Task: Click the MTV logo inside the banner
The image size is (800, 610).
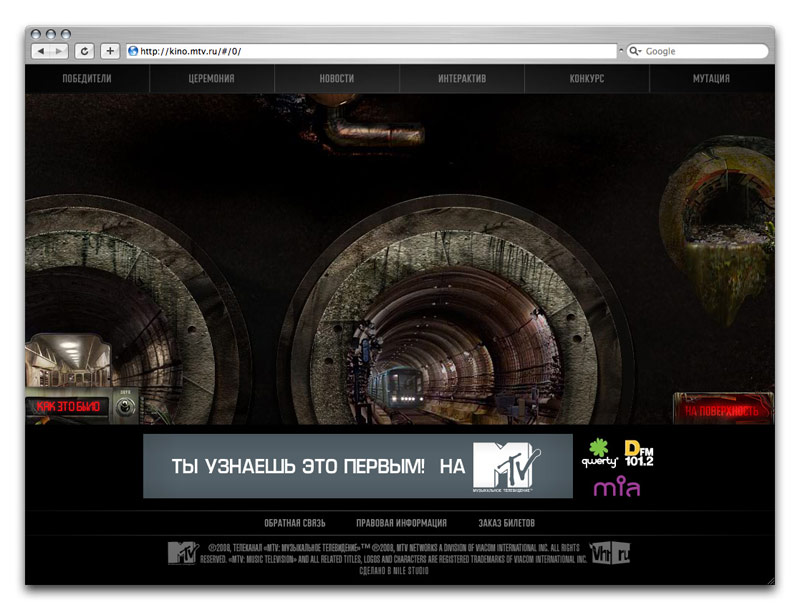Action: click(506, 466)
